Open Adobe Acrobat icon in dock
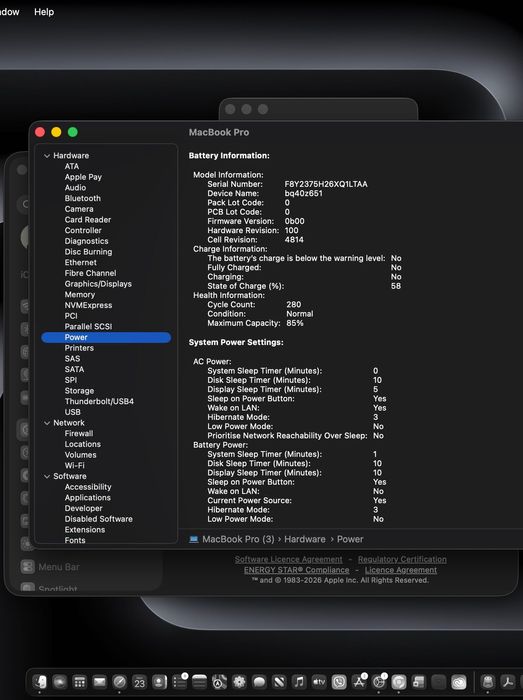 508,682
